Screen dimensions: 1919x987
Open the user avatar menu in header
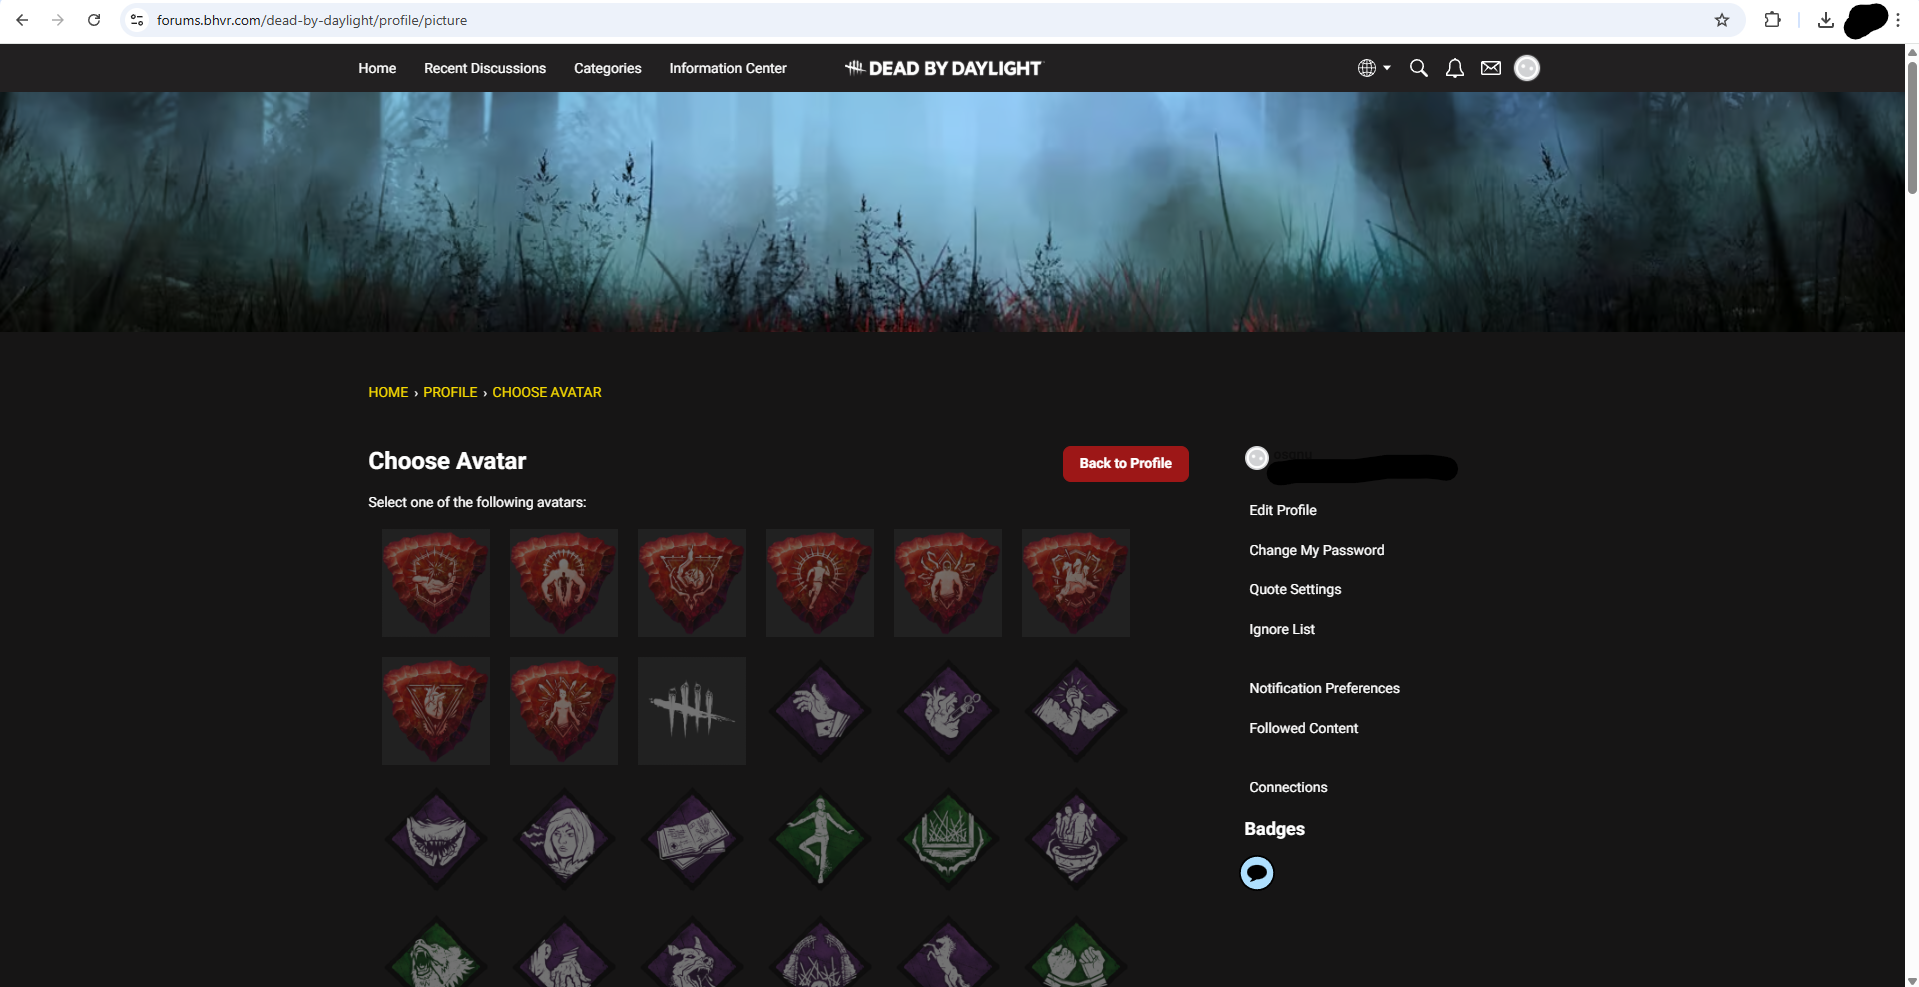[x=1527, y=68]
